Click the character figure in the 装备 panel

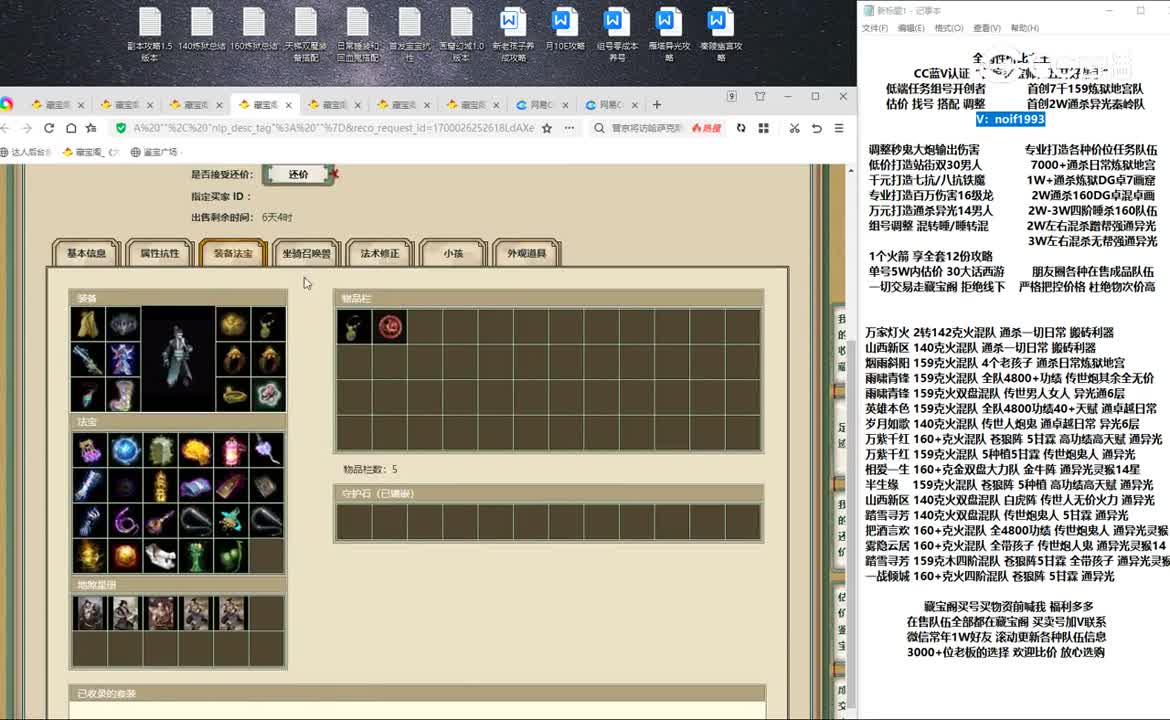(178, 358)
